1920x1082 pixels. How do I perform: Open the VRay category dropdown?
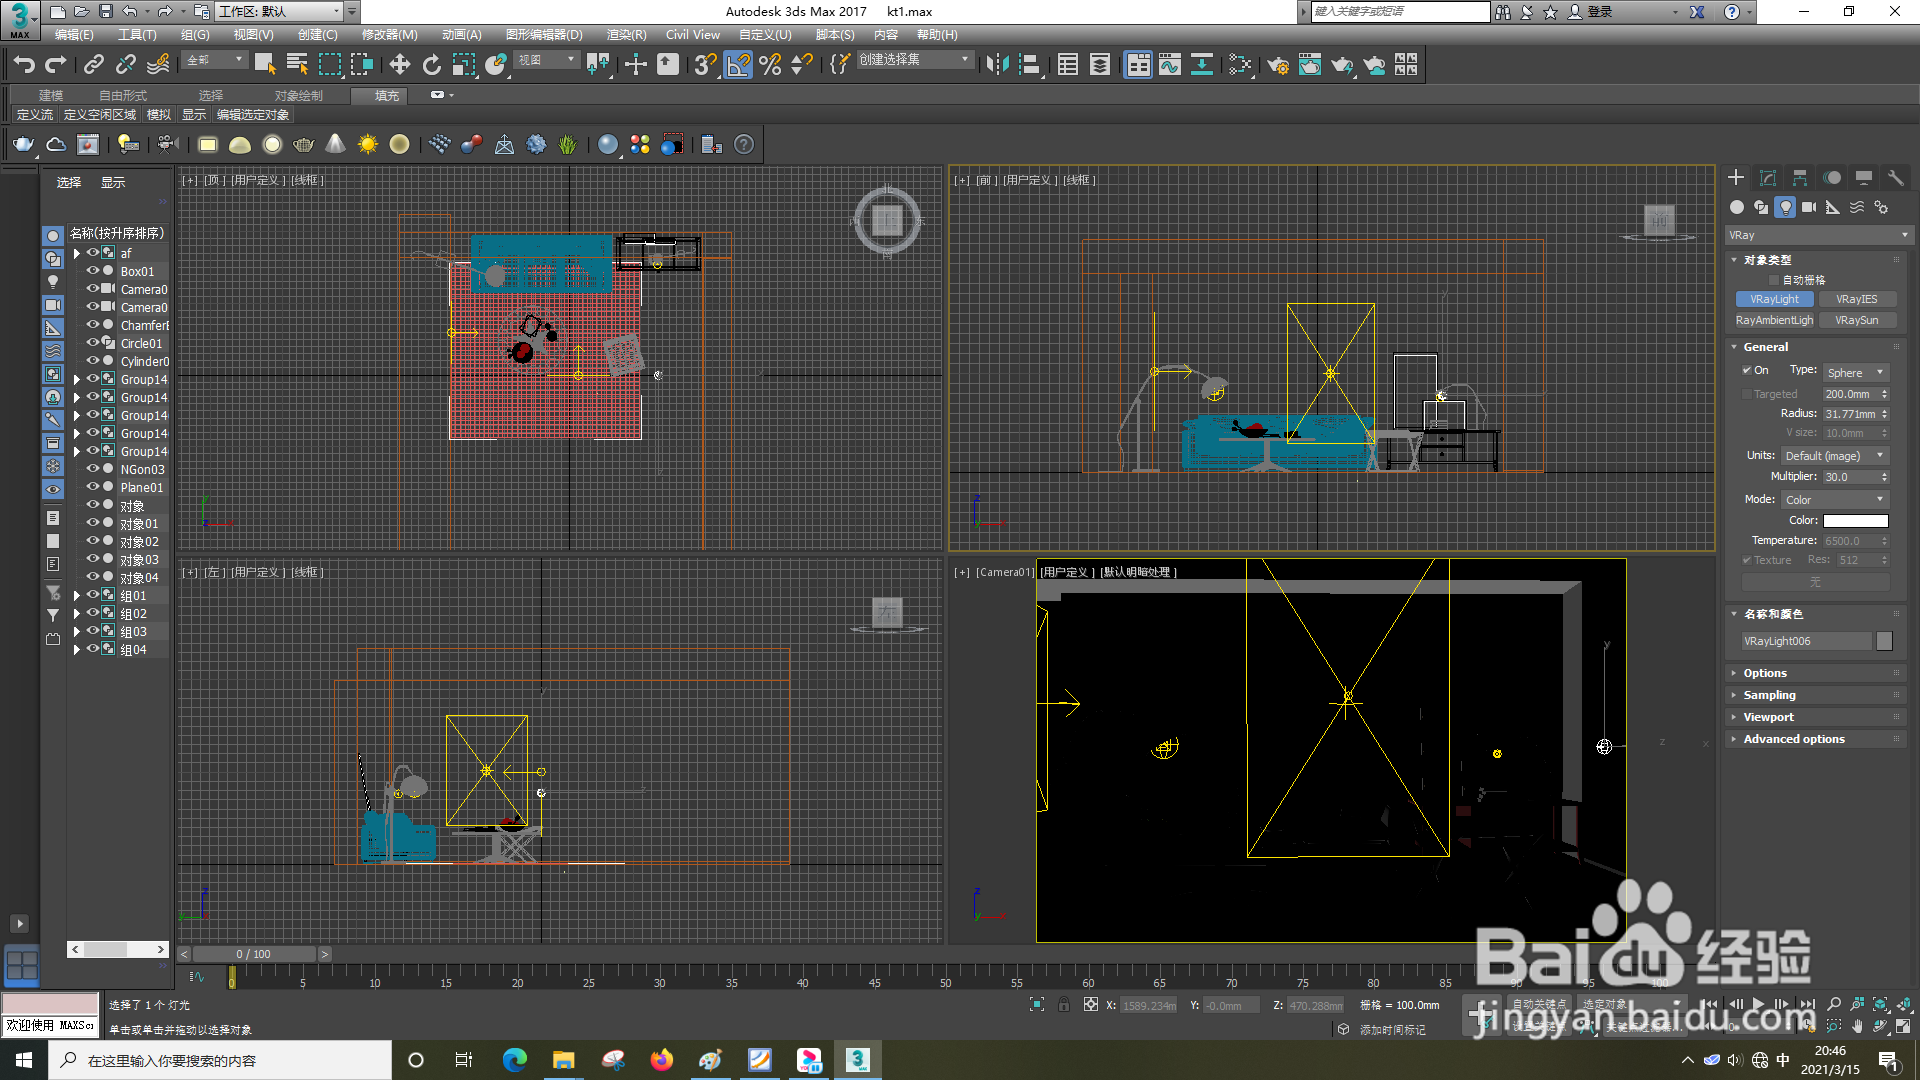[x=1819, y=236]
